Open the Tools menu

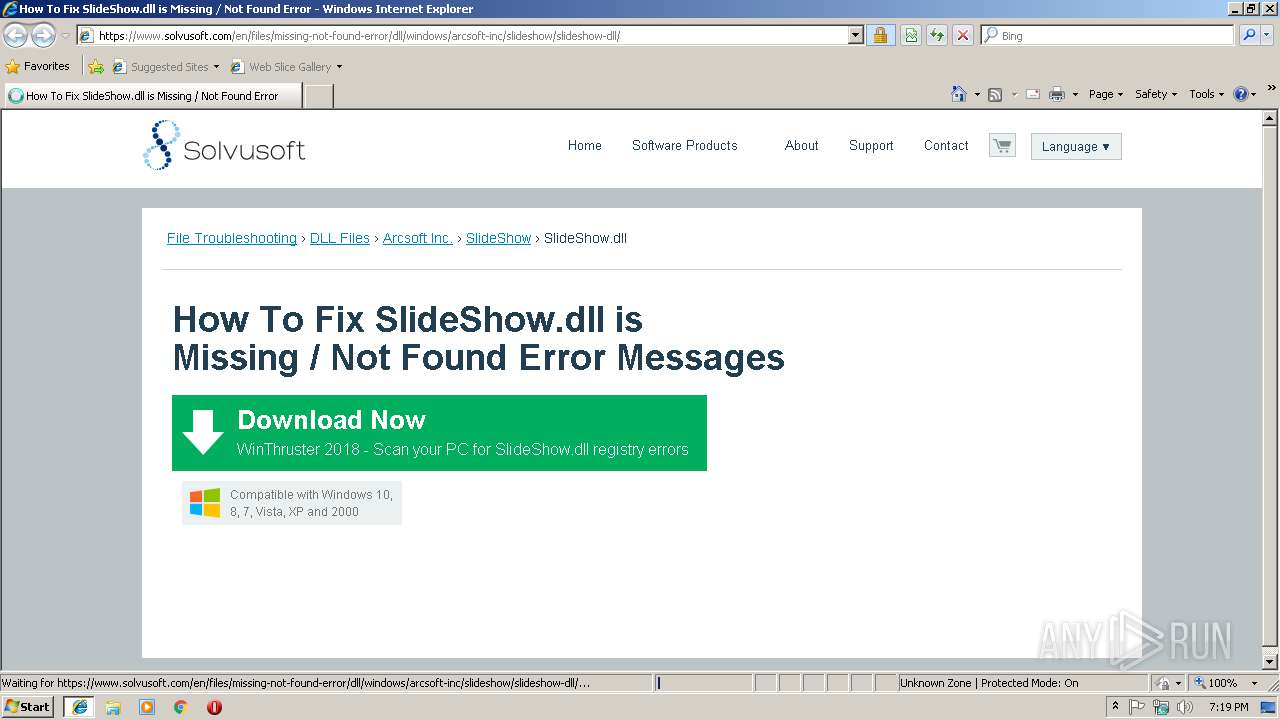click(1206, 94)
